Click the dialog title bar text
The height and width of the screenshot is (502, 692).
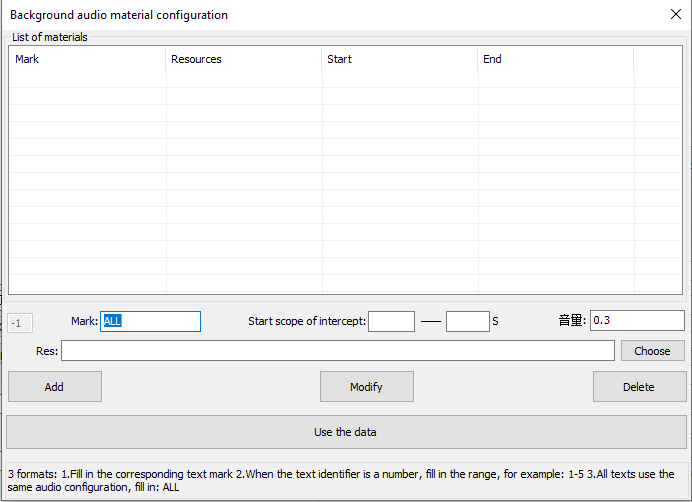click(x=119, y=15)
